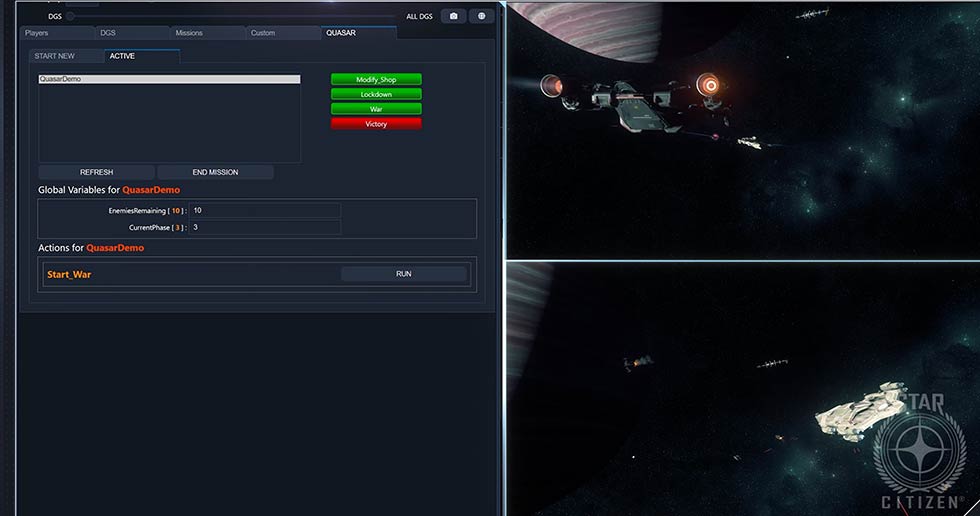Edit the CurrentPhase value field

(265, 227)
